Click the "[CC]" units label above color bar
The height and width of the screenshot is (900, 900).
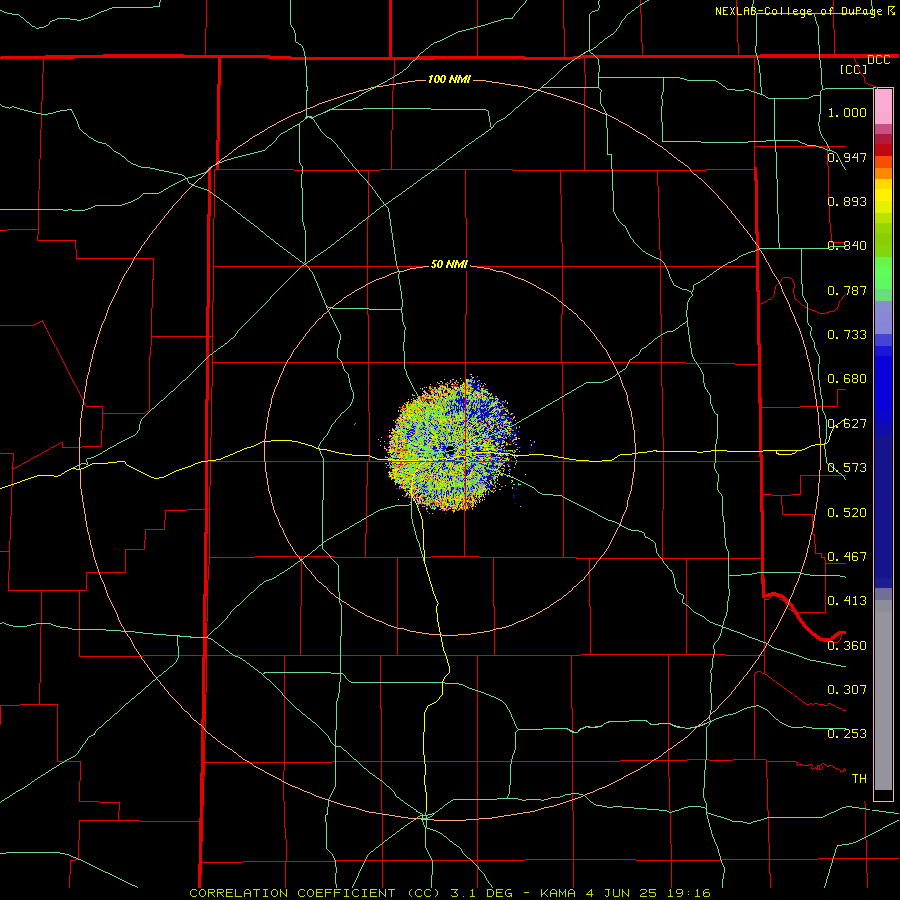[853, 69]
